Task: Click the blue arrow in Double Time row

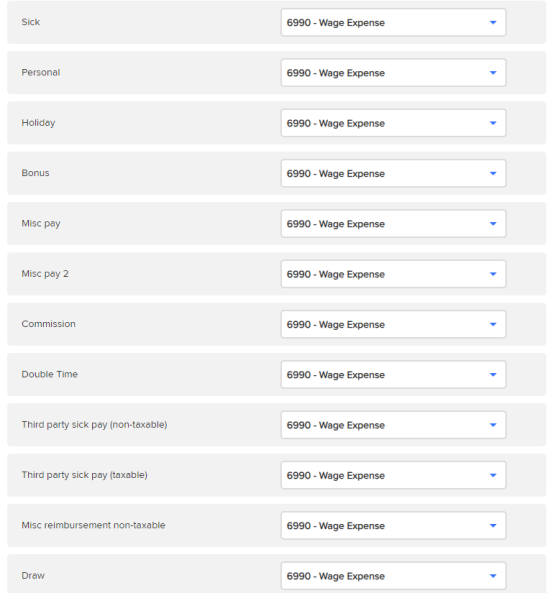Action: click(x=493, y=375)
